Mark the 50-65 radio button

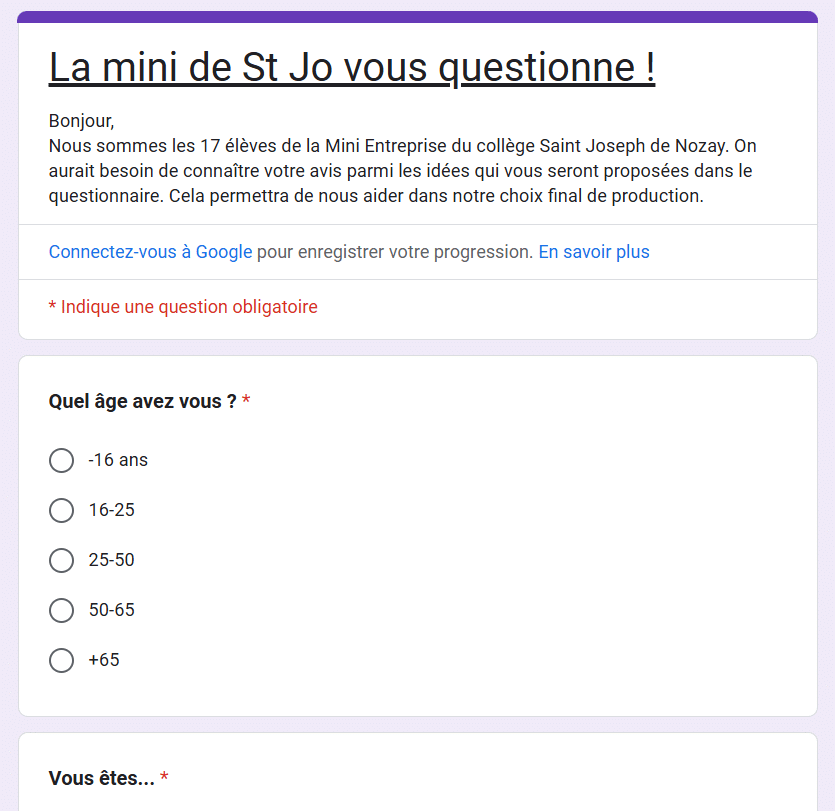61,610
